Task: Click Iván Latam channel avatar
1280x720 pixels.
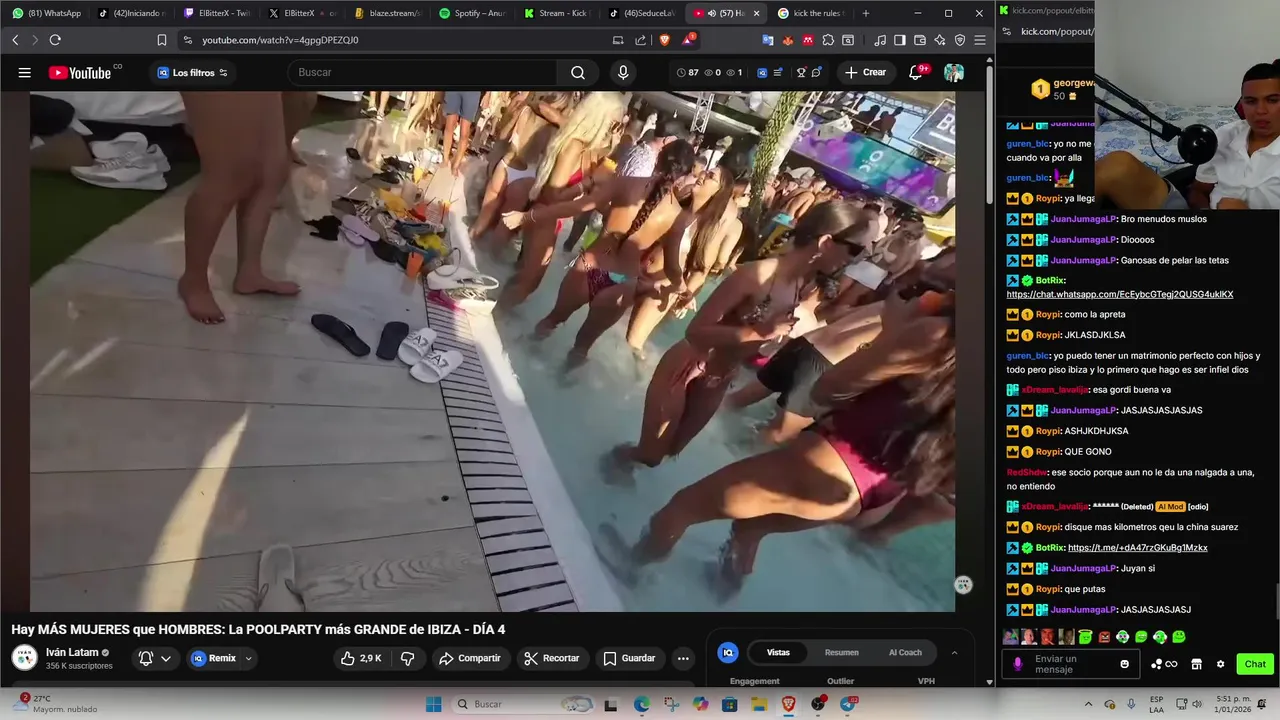Action: (24, 658)
